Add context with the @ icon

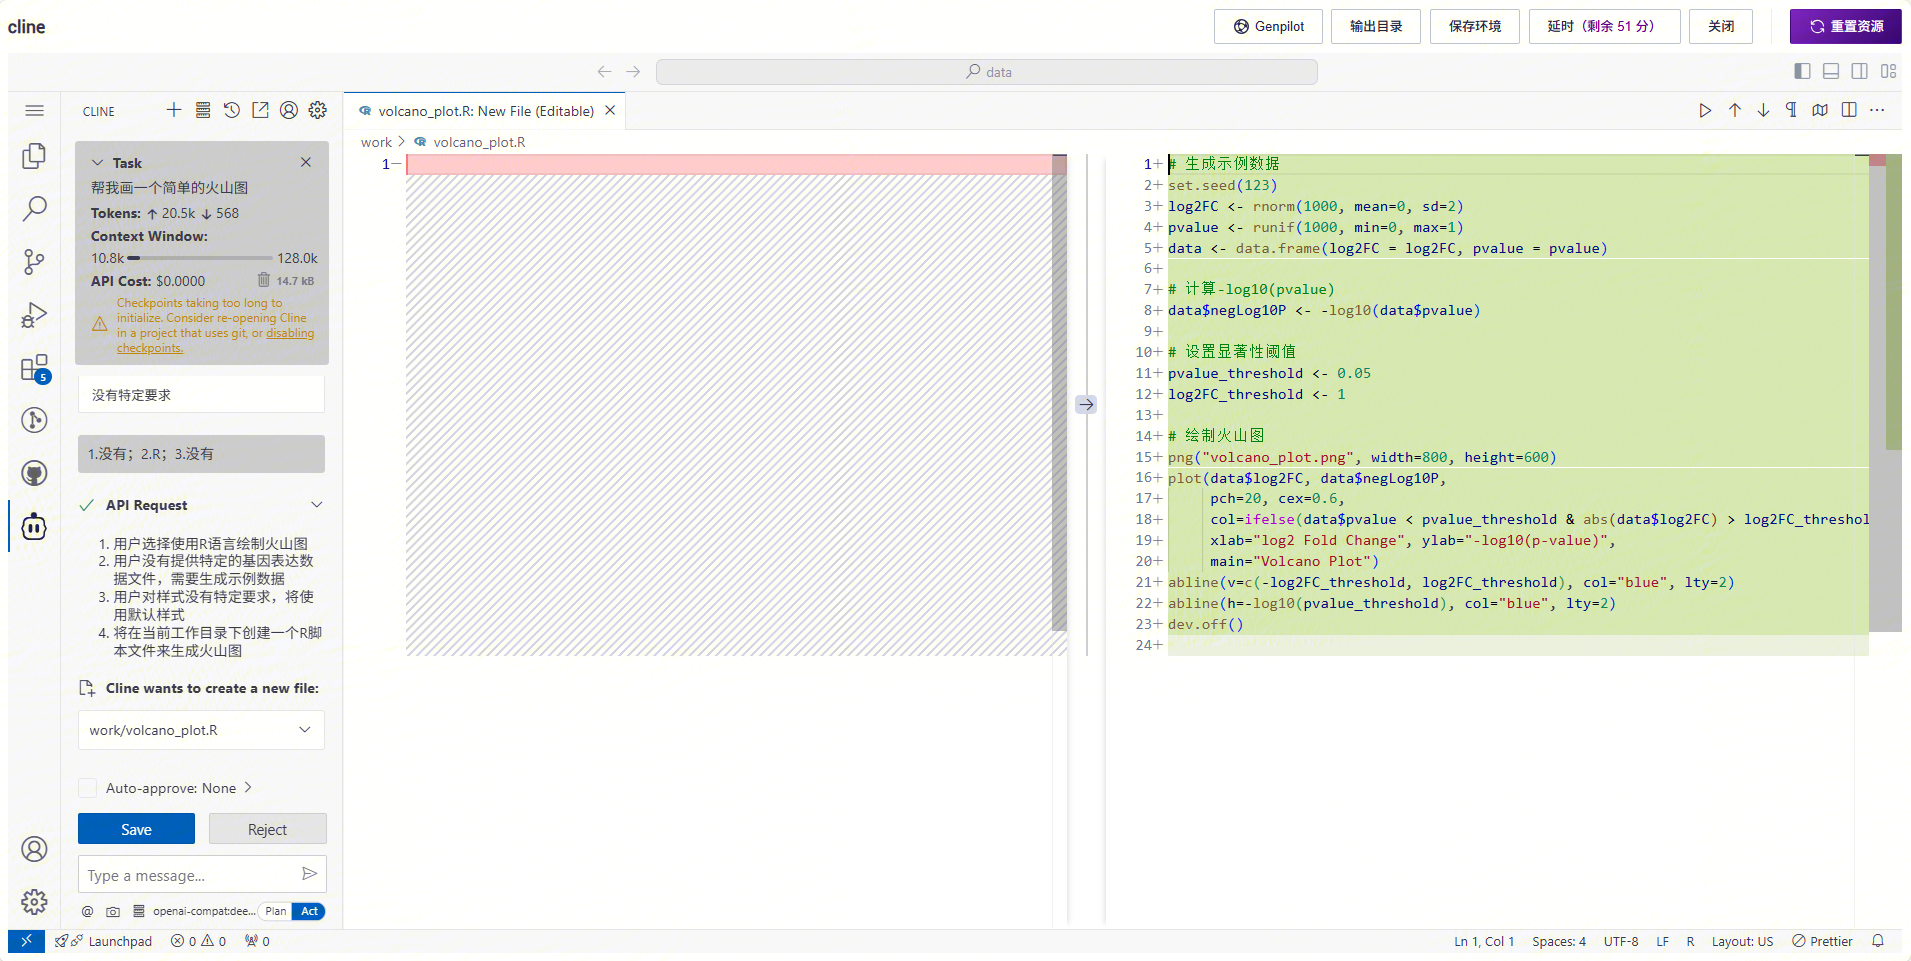point(88,912)
